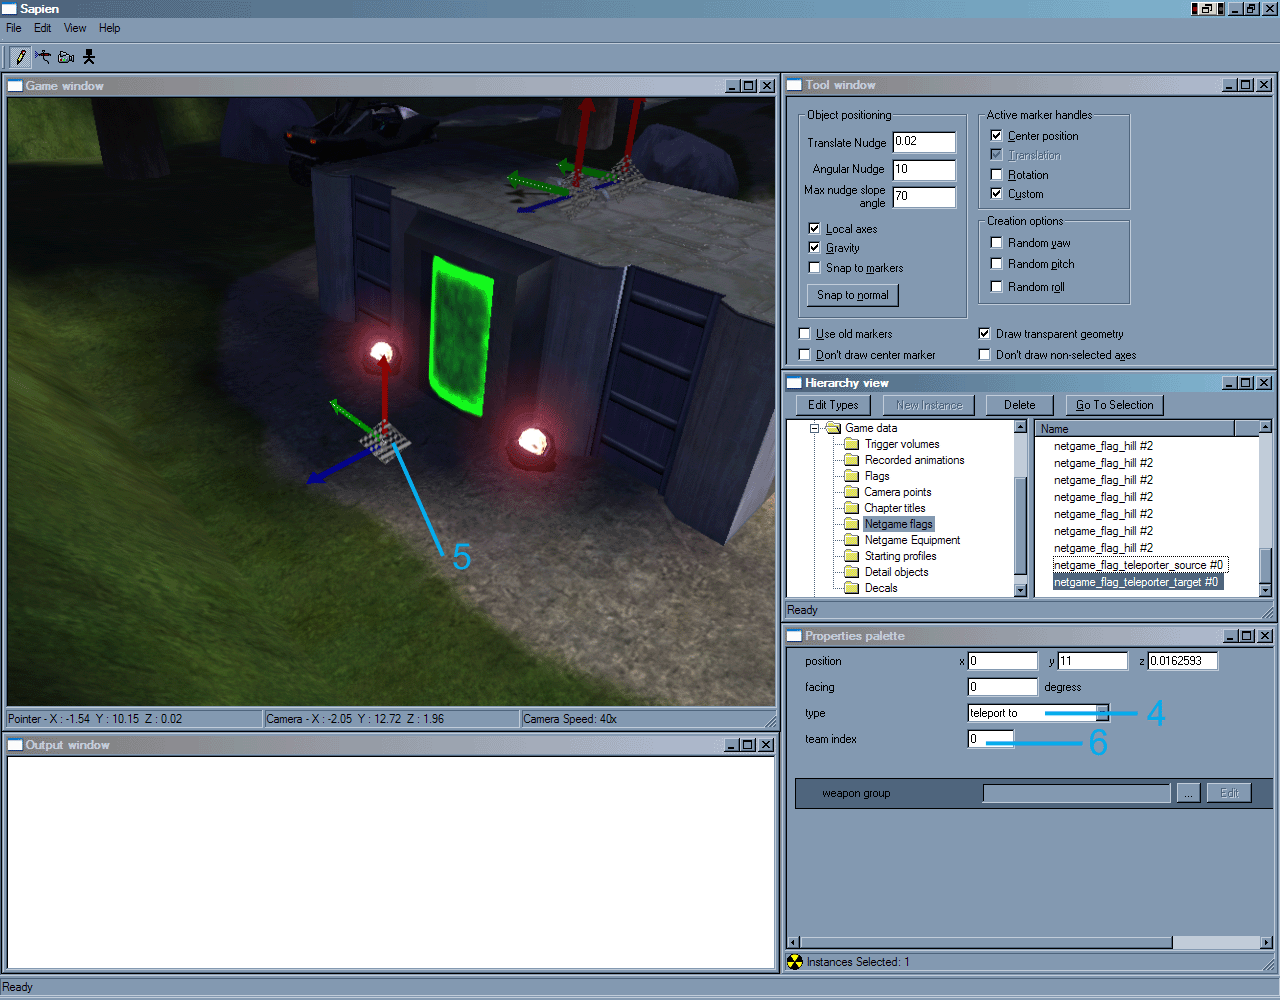The width and height of the screenshot is (1280, 1000).
Task: Click the Netgame Equipment folder icon
Action: pos(851,540)
